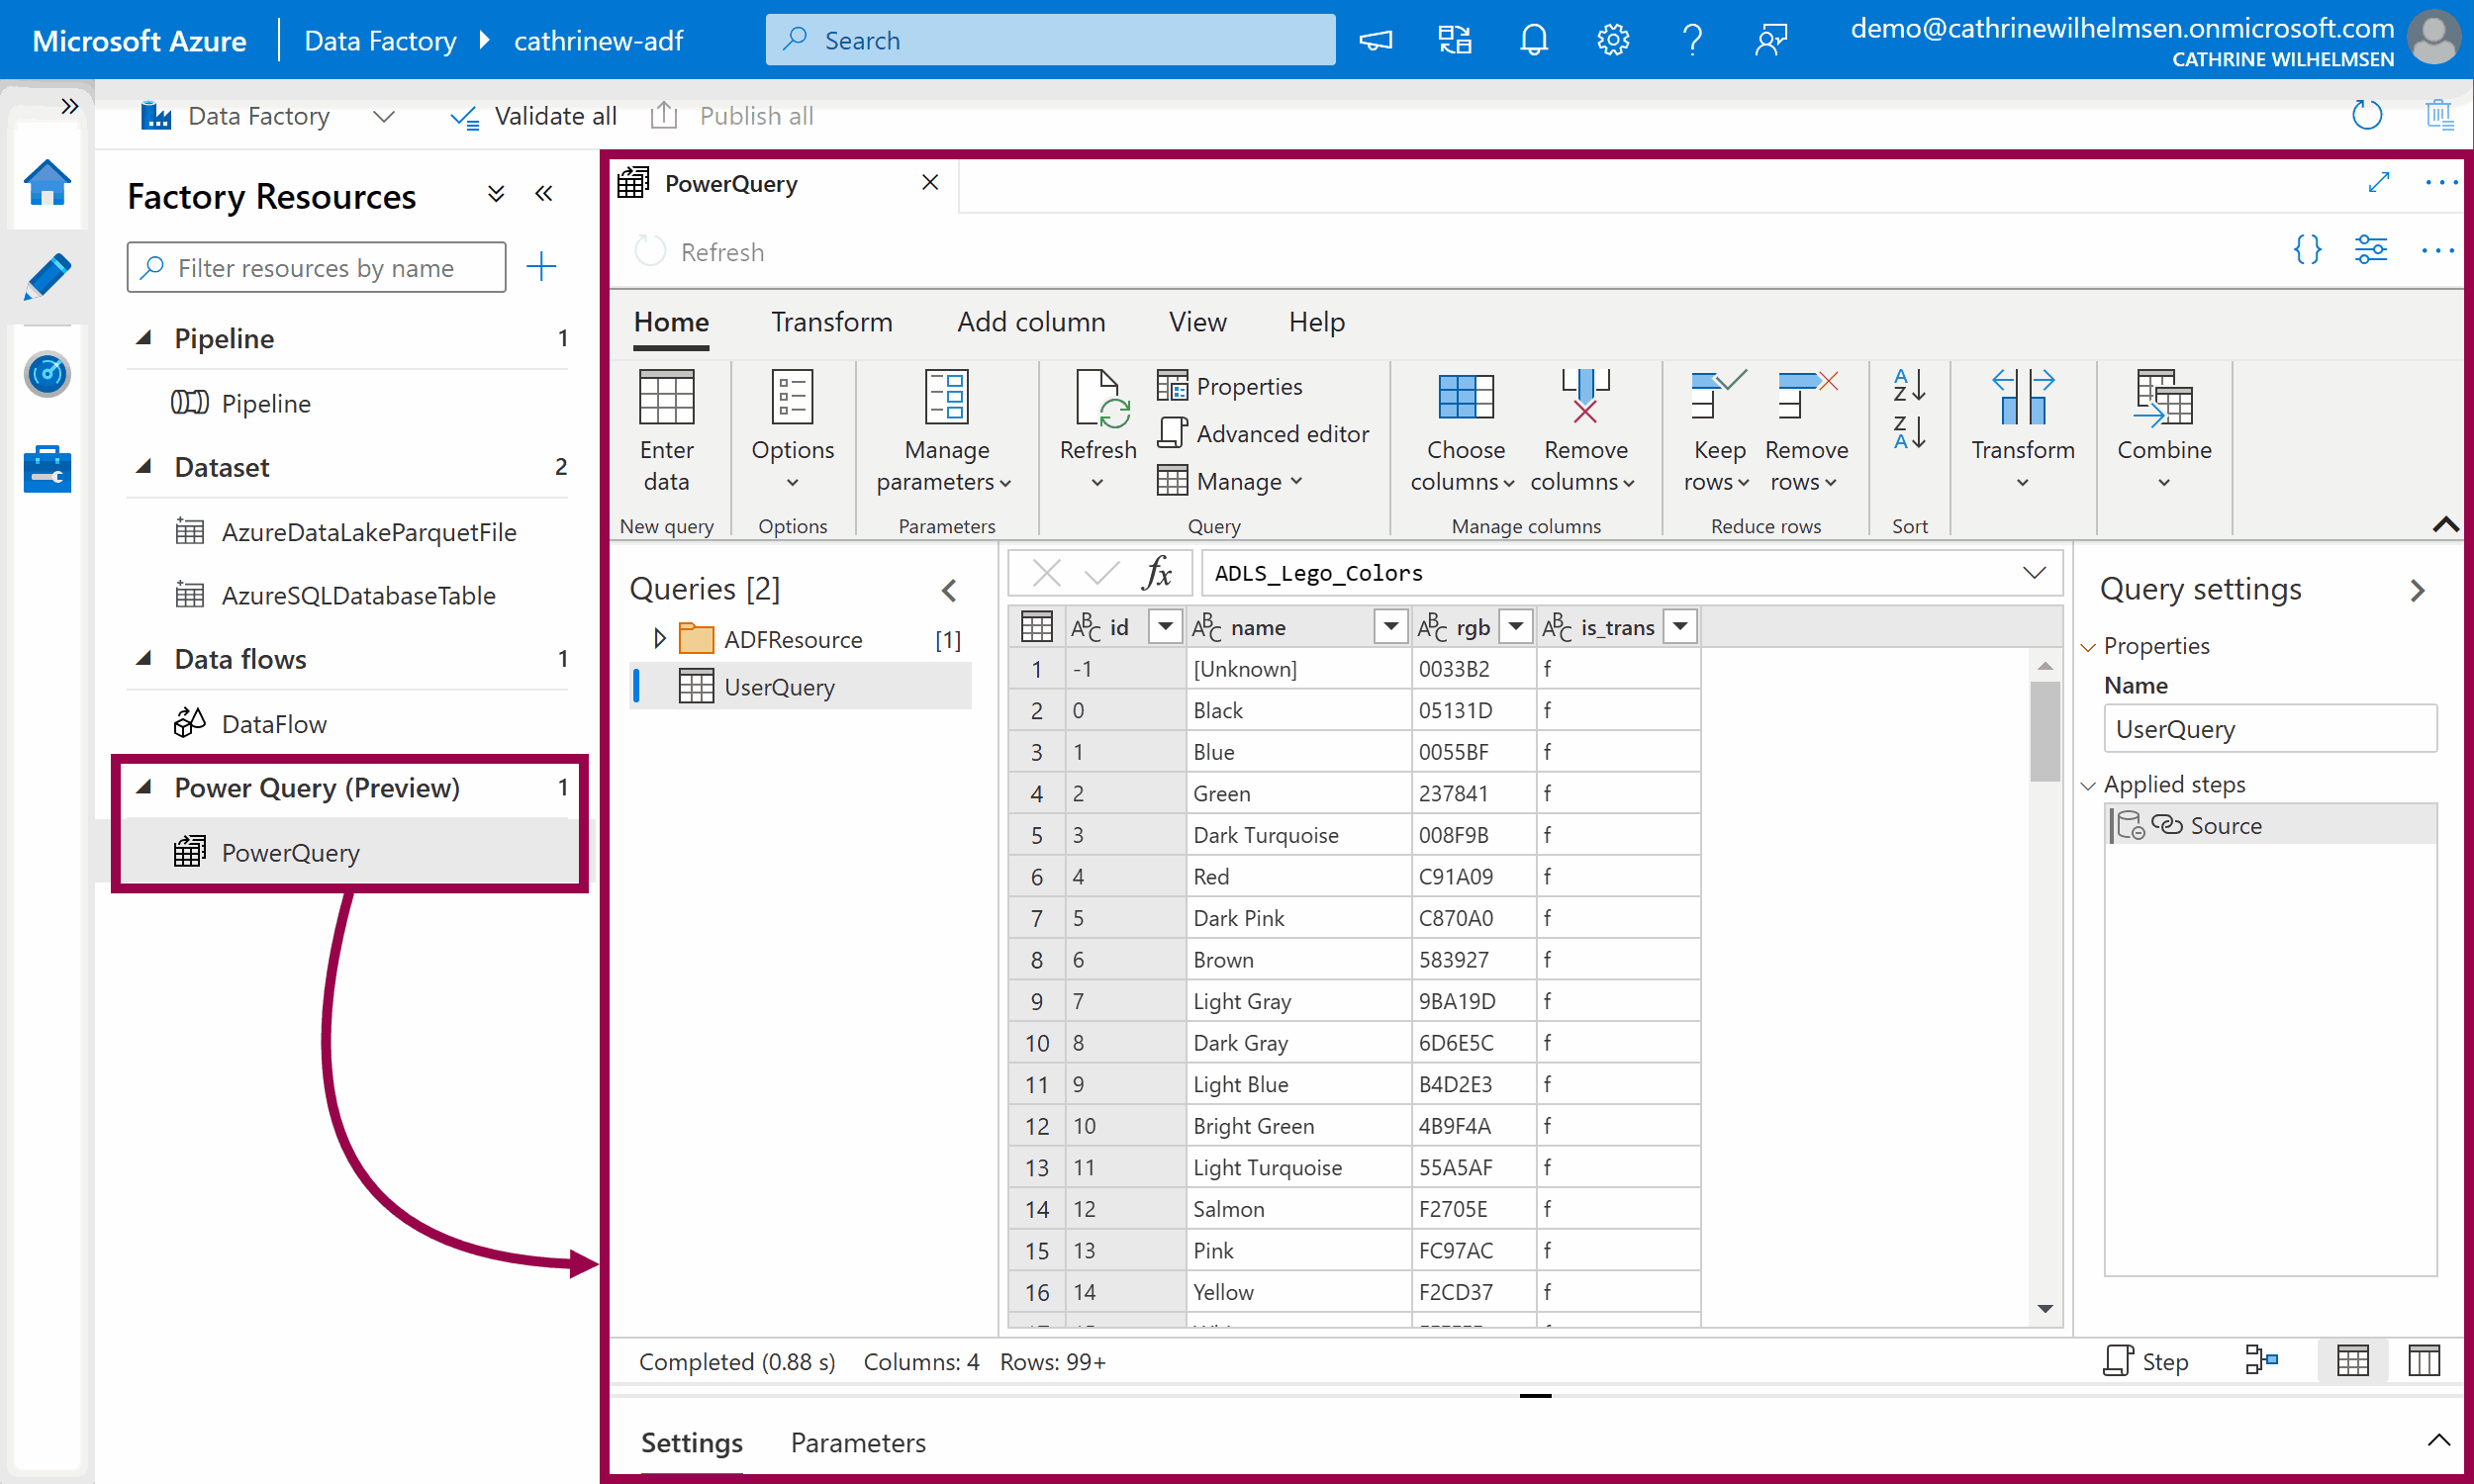Expand the formula bar dropdown chevron
The height and width of the screenshot is (1484, 2474).
tap(2033, 573)
